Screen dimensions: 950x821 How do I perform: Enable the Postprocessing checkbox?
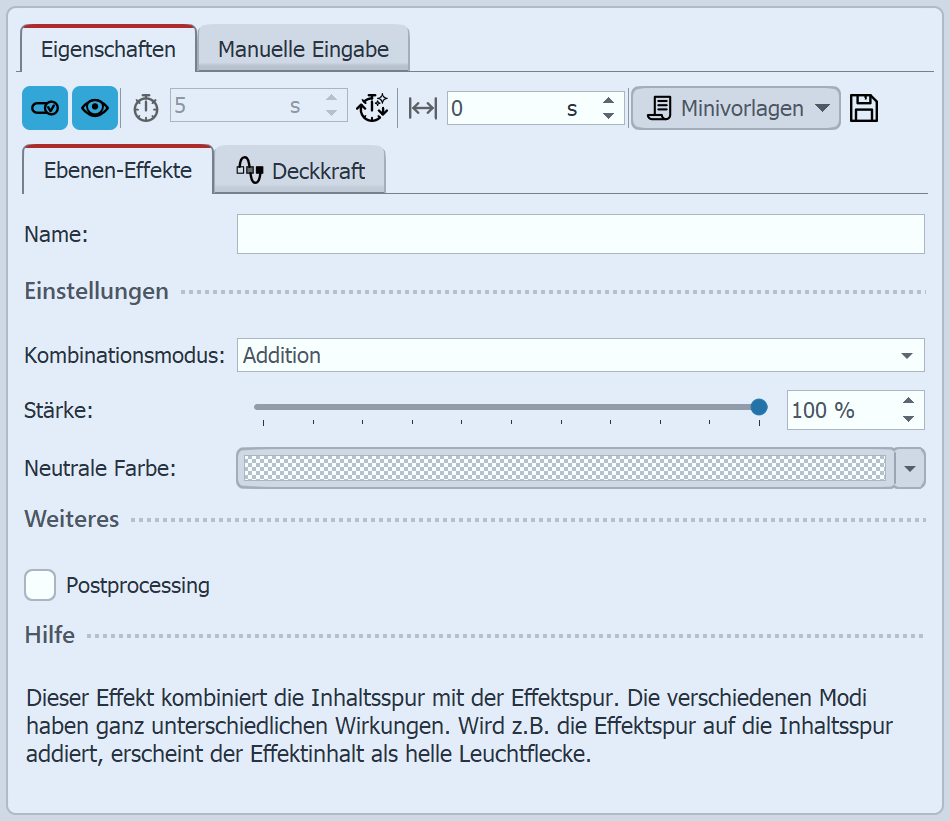tap(40, 585)
